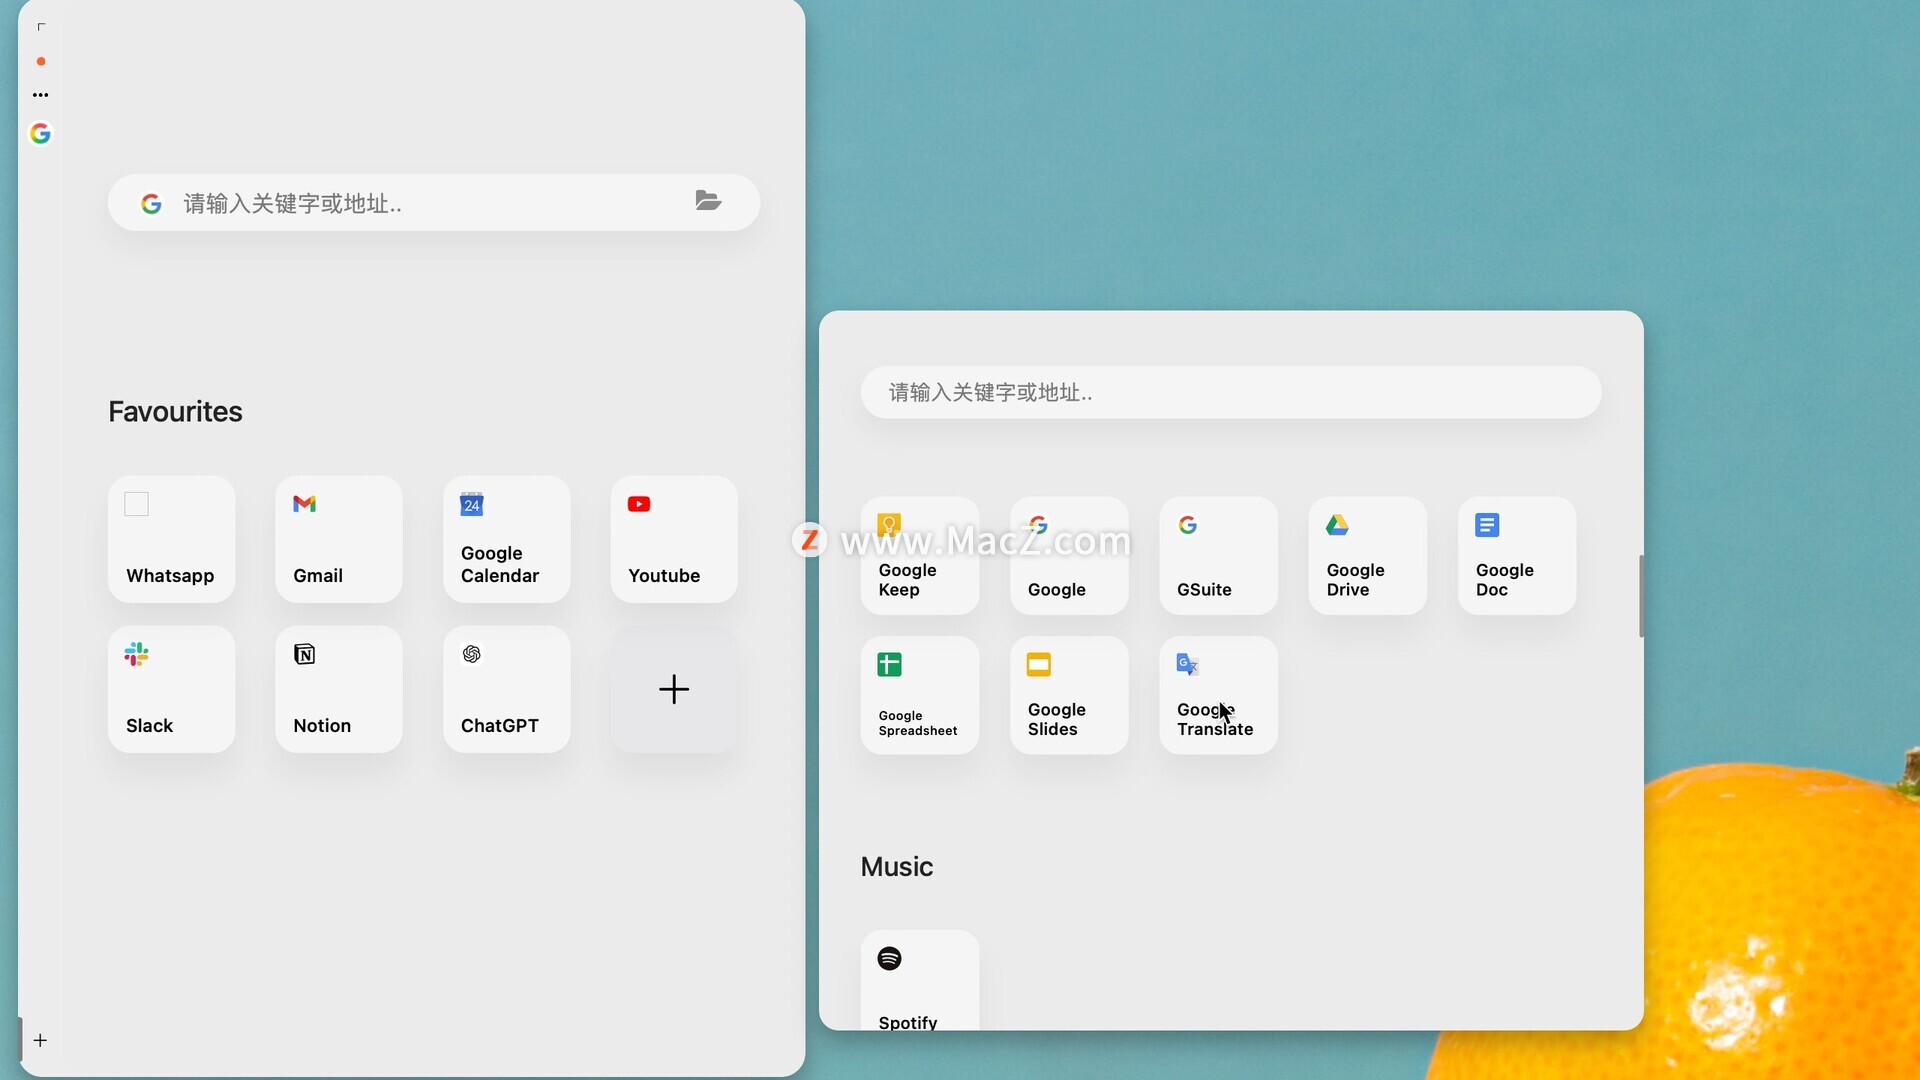The height and width of the screenshot is (1080, 1920).
Task: Open the Slack favourite tile
Action: point(171,689)
